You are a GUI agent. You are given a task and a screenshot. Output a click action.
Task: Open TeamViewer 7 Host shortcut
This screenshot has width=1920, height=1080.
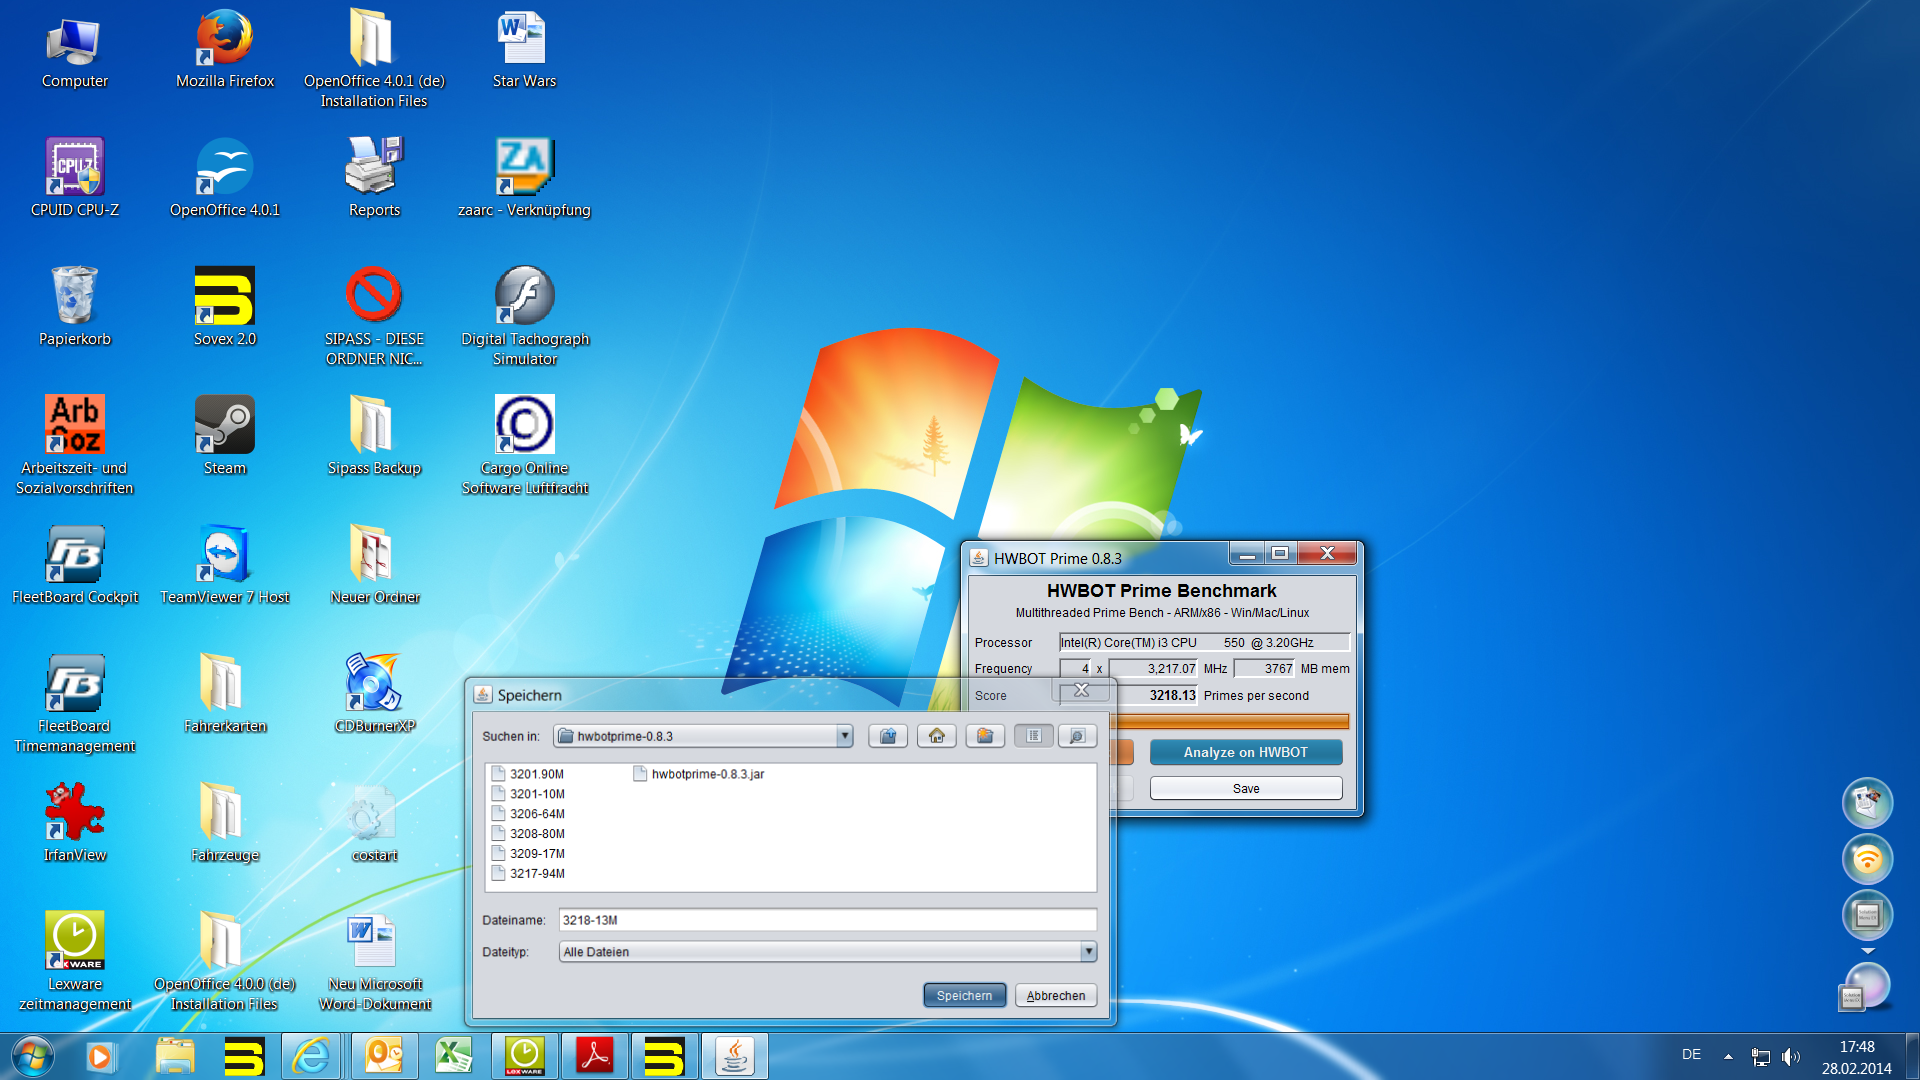224,565
